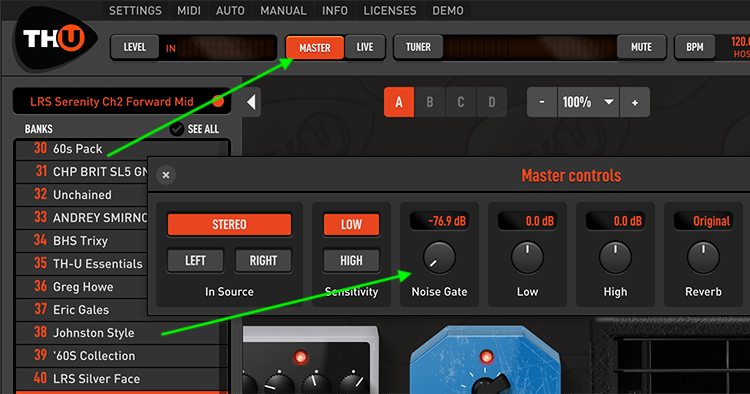Set Sensitivity to HIGH
The width and height of the screenshot is (750, 394).
[x=352, y=261]
